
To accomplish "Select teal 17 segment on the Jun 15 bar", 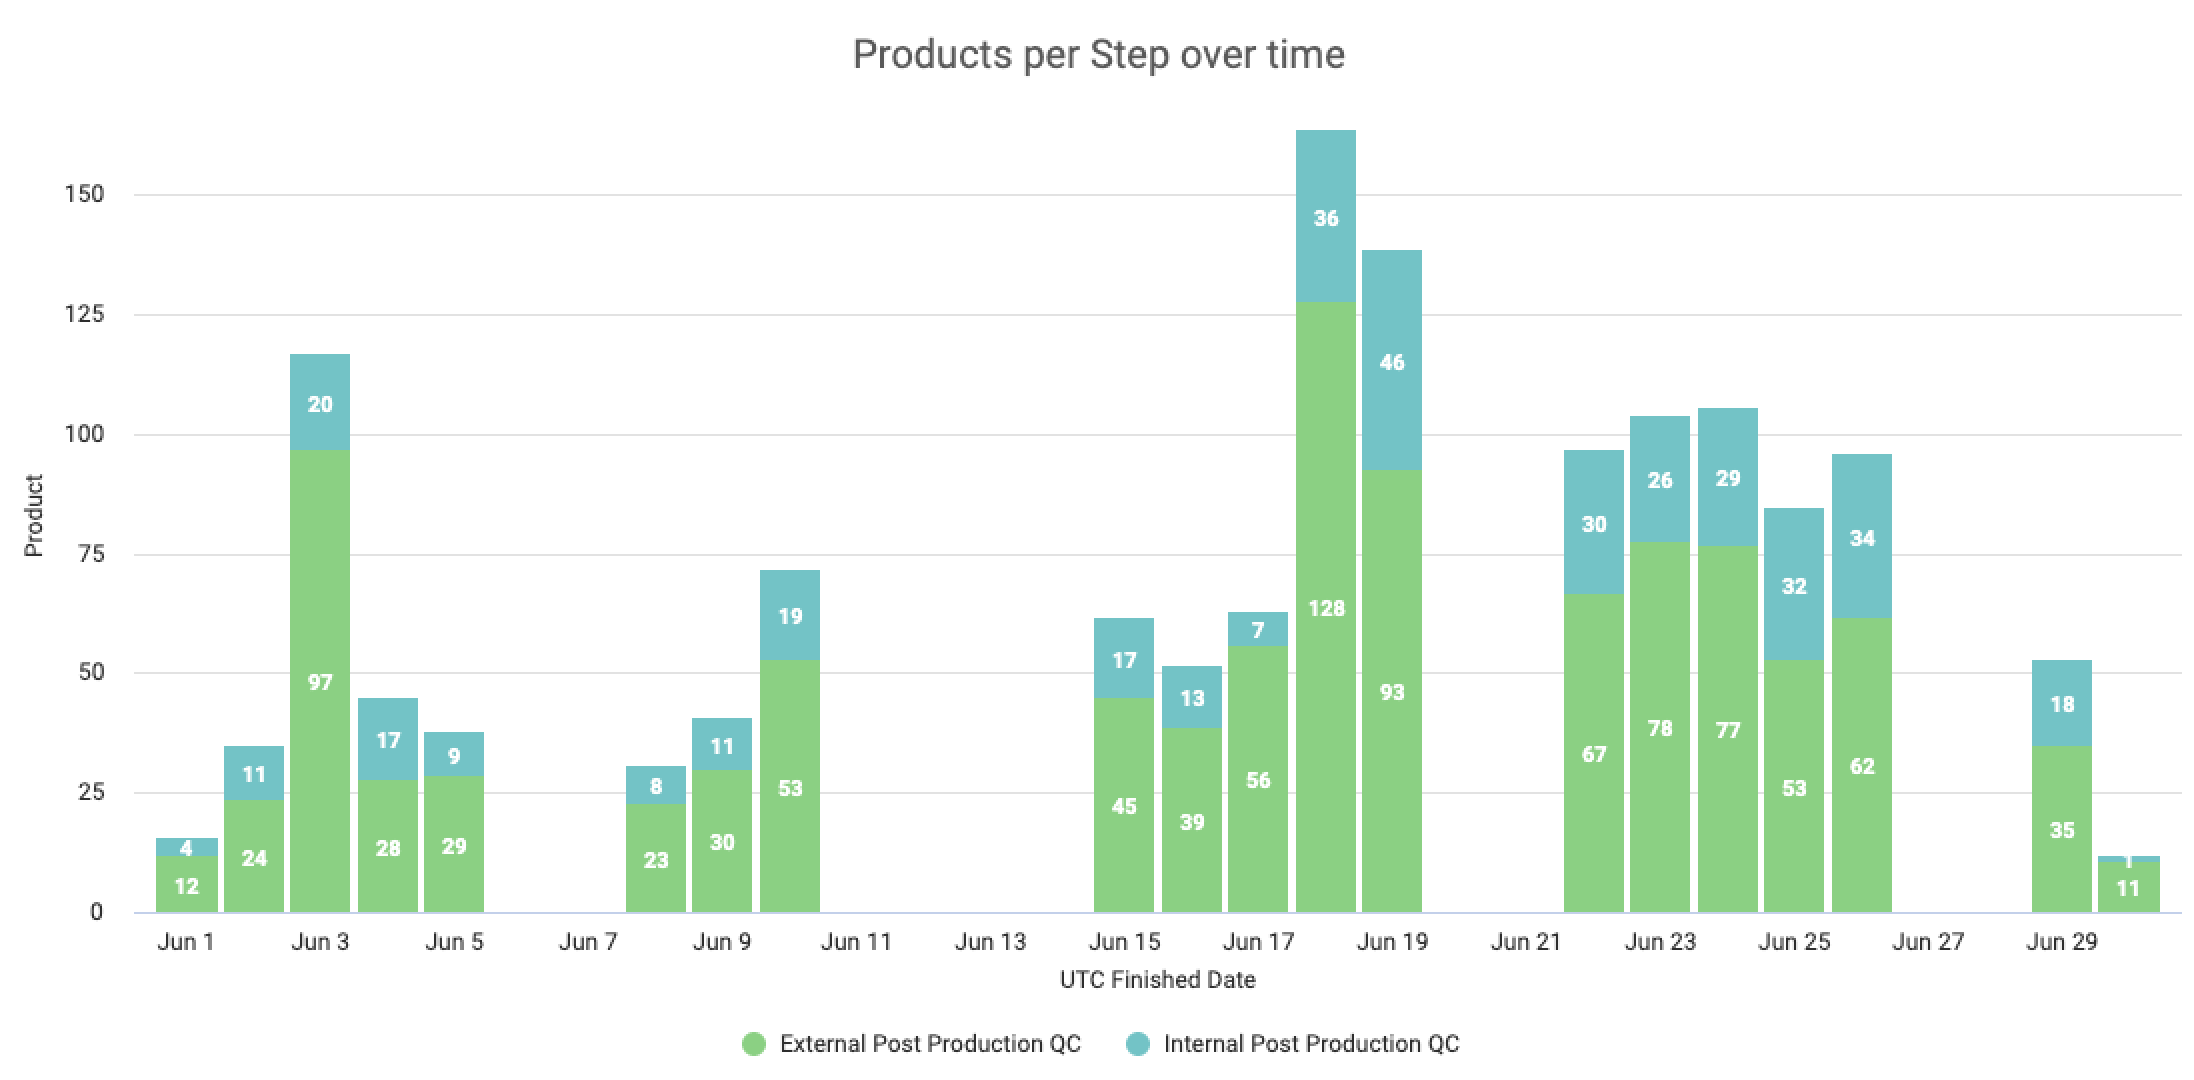I will (x=1124, y=658).
